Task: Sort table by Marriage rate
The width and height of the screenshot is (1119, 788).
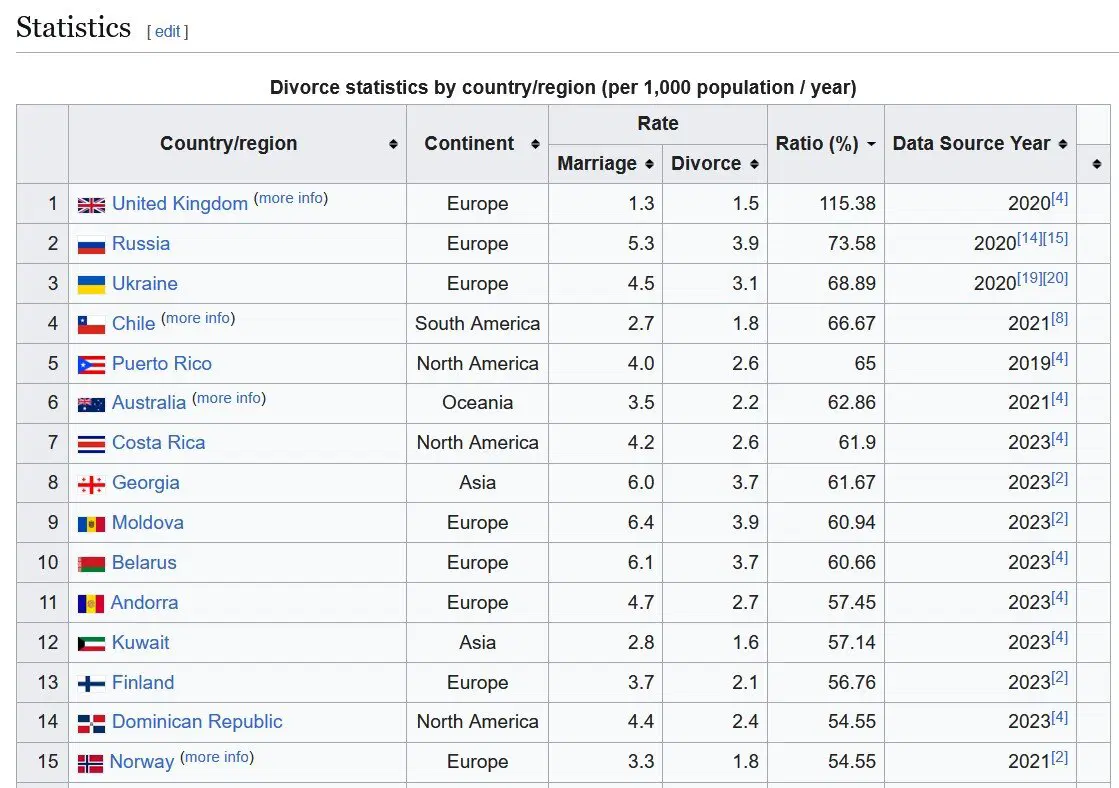Action: tap(650, 164)
